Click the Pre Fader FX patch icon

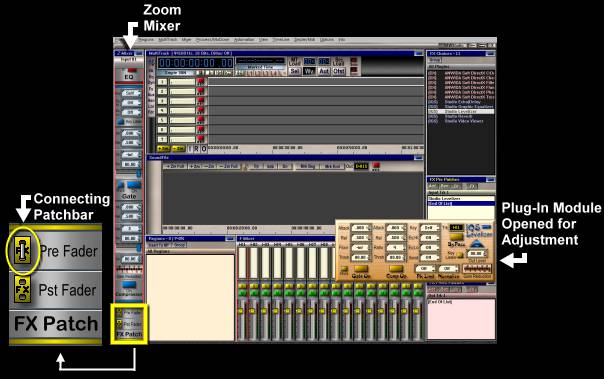[x=22, y=250]
